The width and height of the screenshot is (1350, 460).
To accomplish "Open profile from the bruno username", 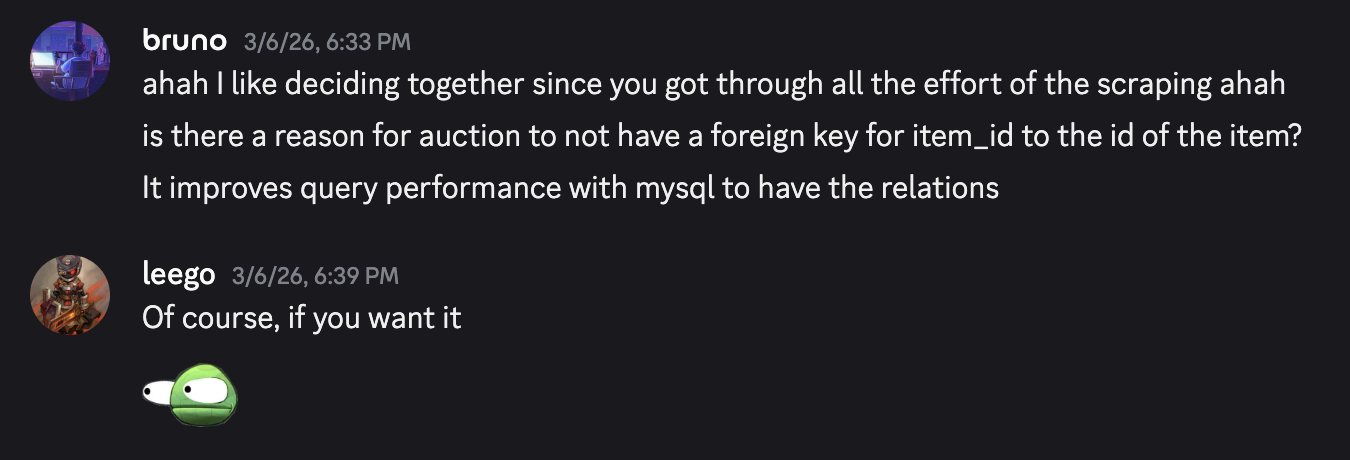I will (x=184, y=41).
